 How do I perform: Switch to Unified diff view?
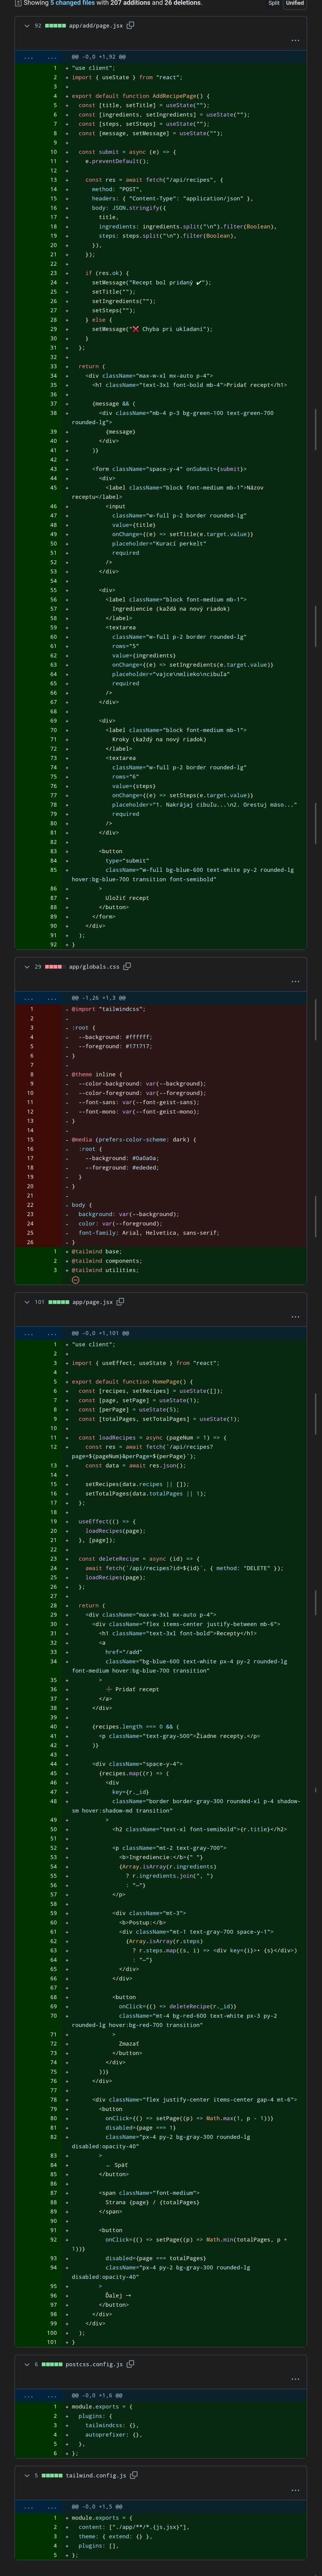coord(295,3)
